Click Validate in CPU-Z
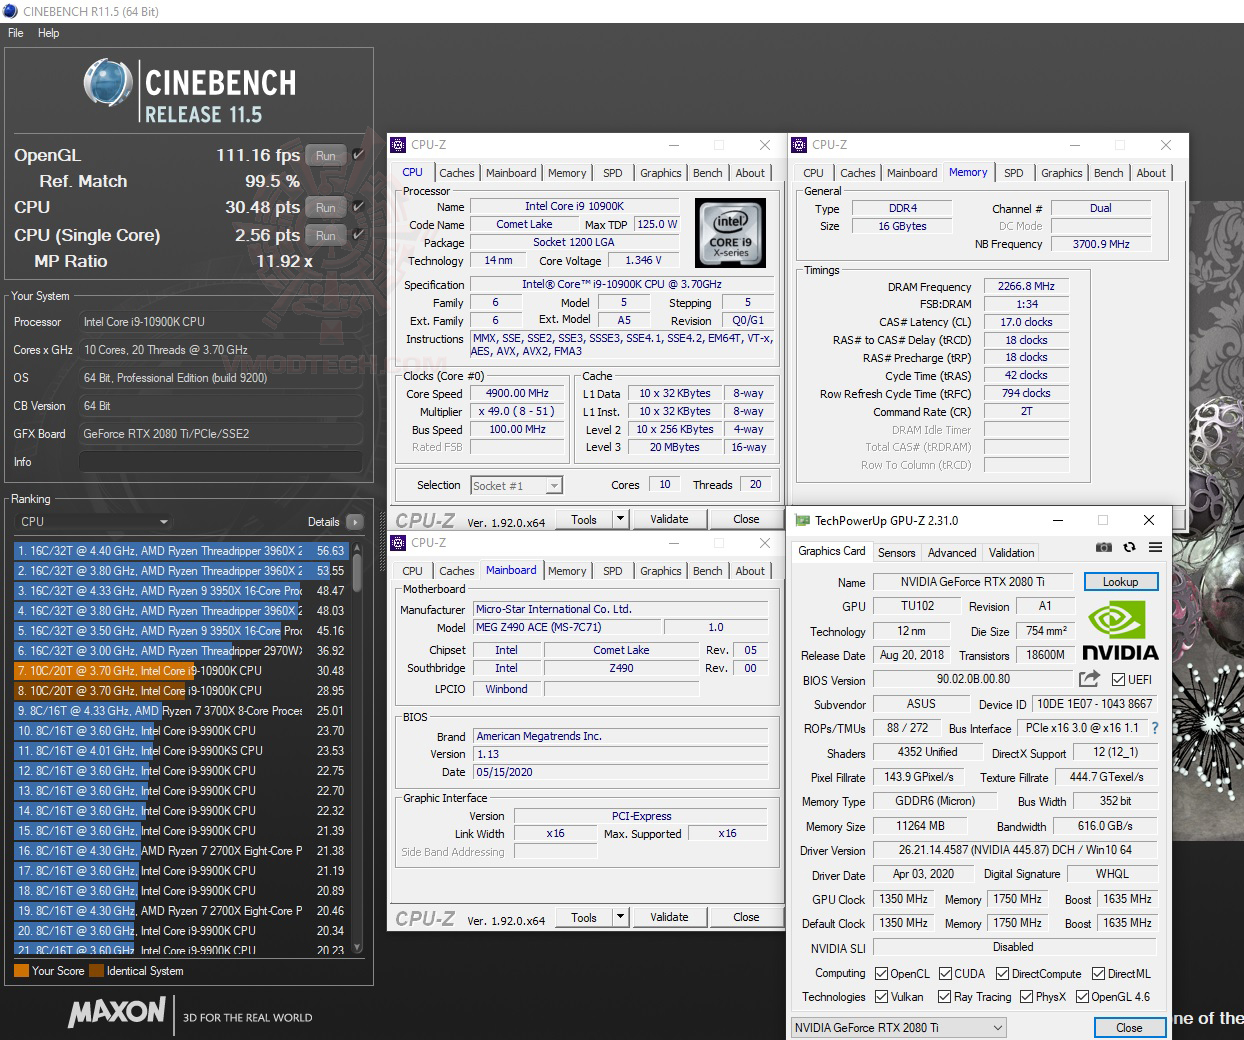1244x1040 pixels. 670,518
